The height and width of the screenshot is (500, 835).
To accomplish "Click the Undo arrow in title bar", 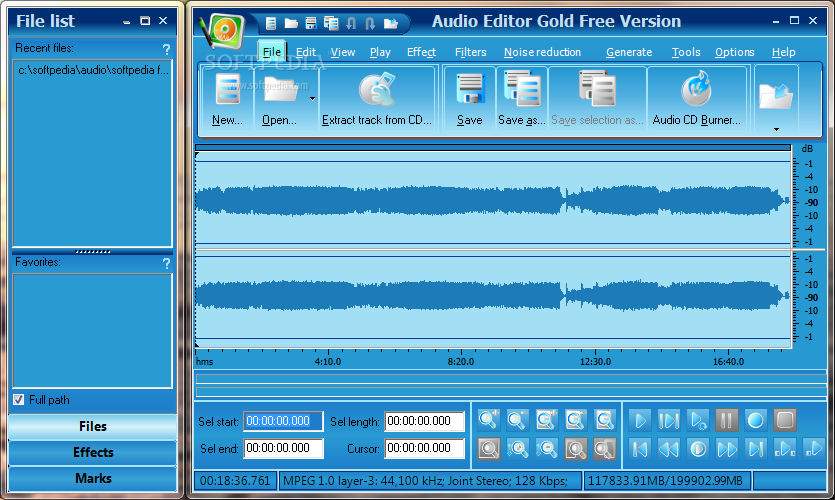I will coord(351,23).
